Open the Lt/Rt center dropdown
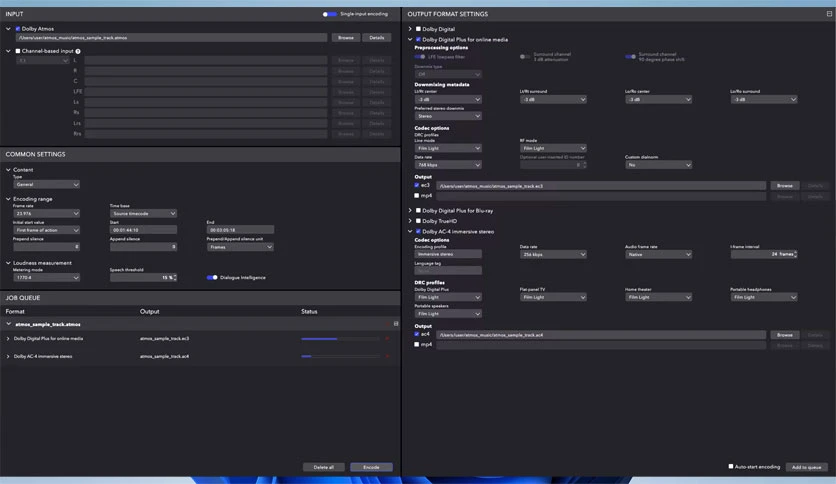Image resolution: width=836 pixels, height=484 pixels. point(448,99)
